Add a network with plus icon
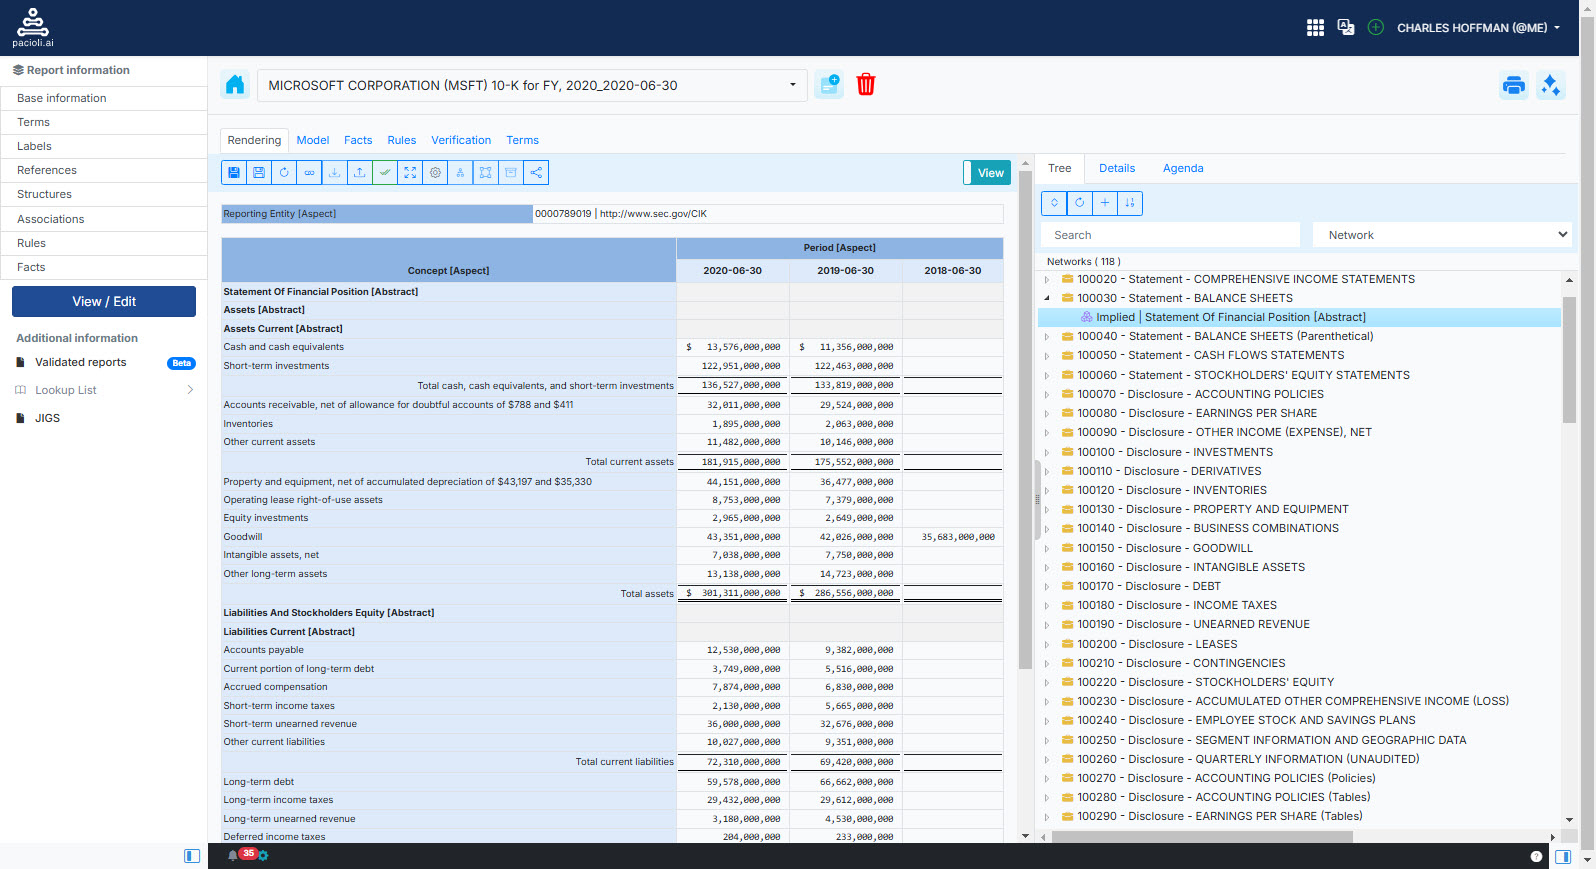This screenshot has width=1596, height=869. (x=1104, y=203)
